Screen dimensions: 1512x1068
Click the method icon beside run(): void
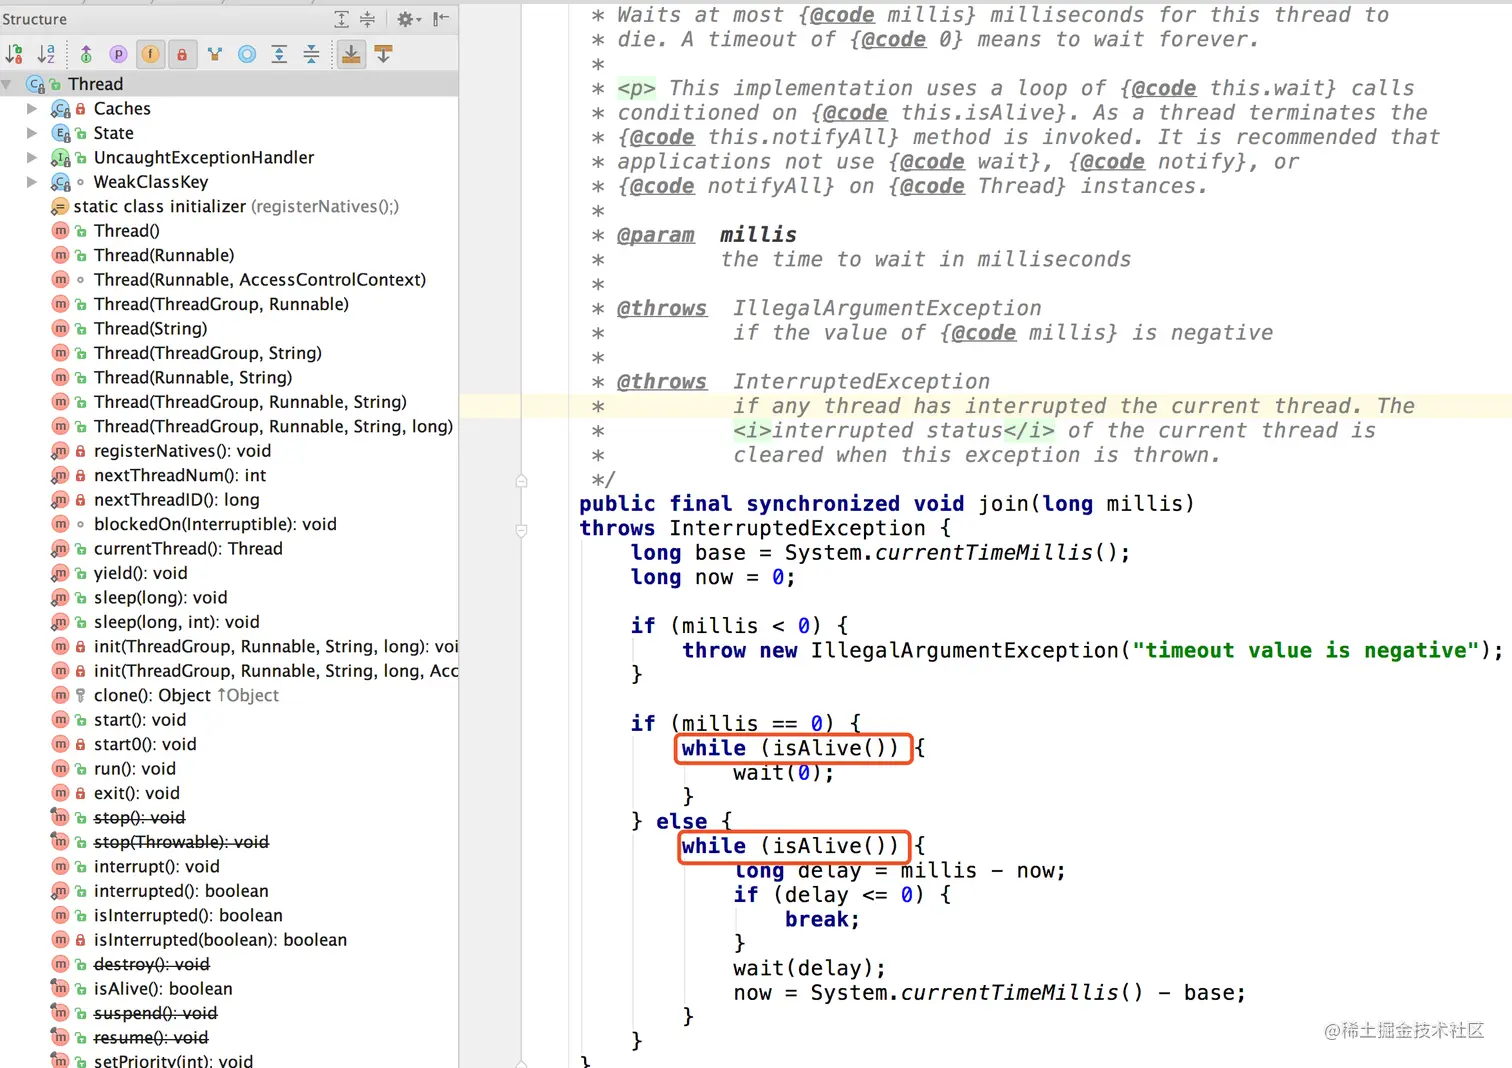tap(60, 769)
